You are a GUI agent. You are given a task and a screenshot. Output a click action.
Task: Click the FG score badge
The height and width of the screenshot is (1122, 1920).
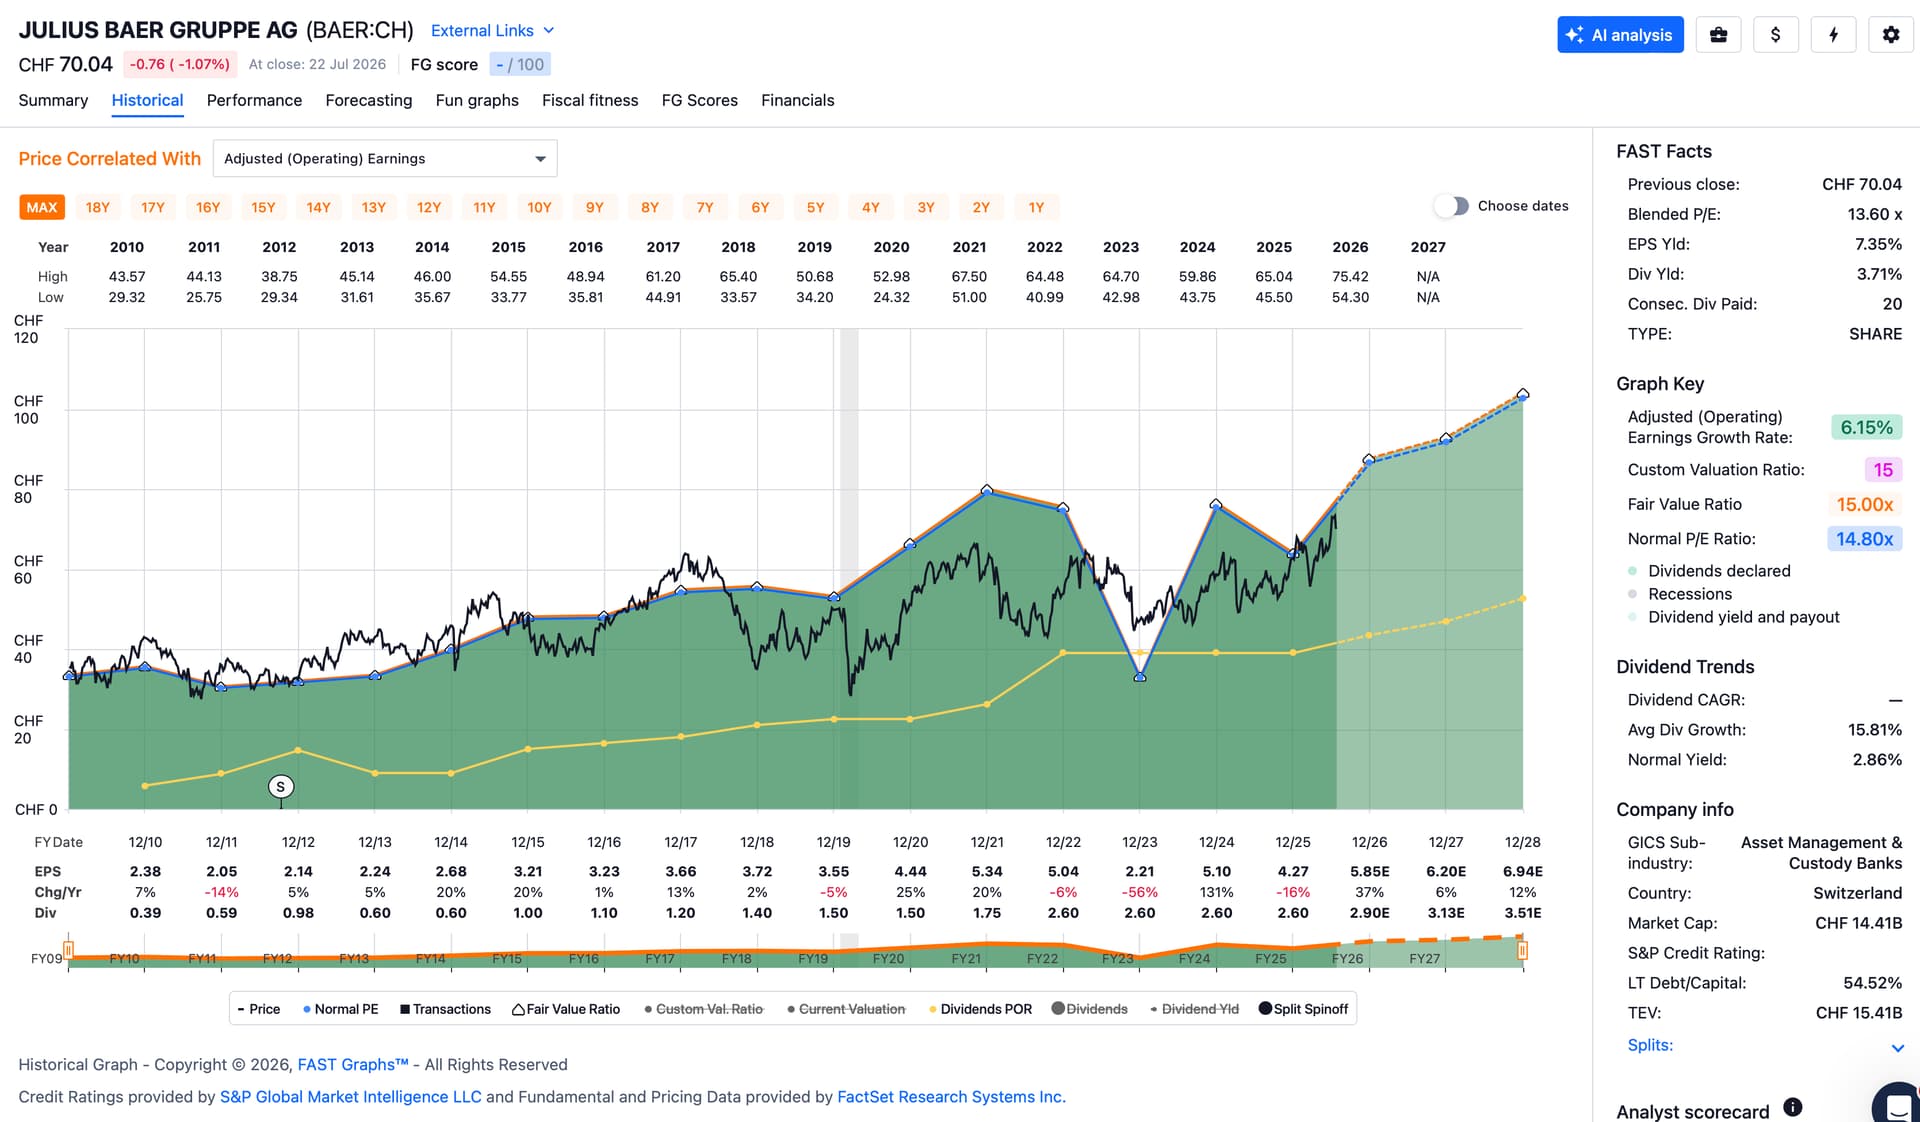point(520,65)
